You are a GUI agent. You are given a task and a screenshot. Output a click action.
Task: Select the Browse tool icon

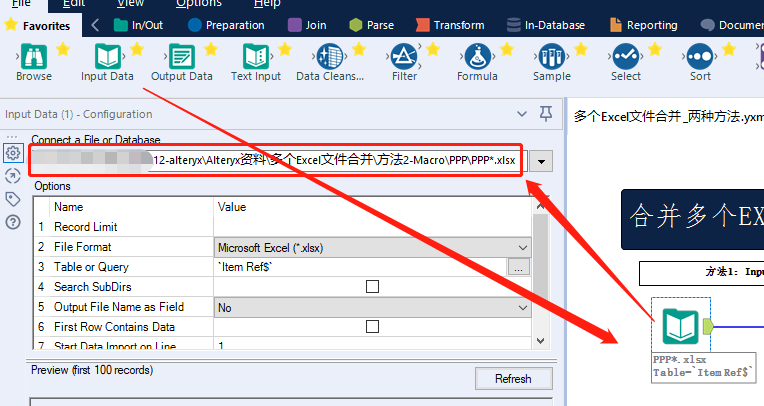[34, 57]
